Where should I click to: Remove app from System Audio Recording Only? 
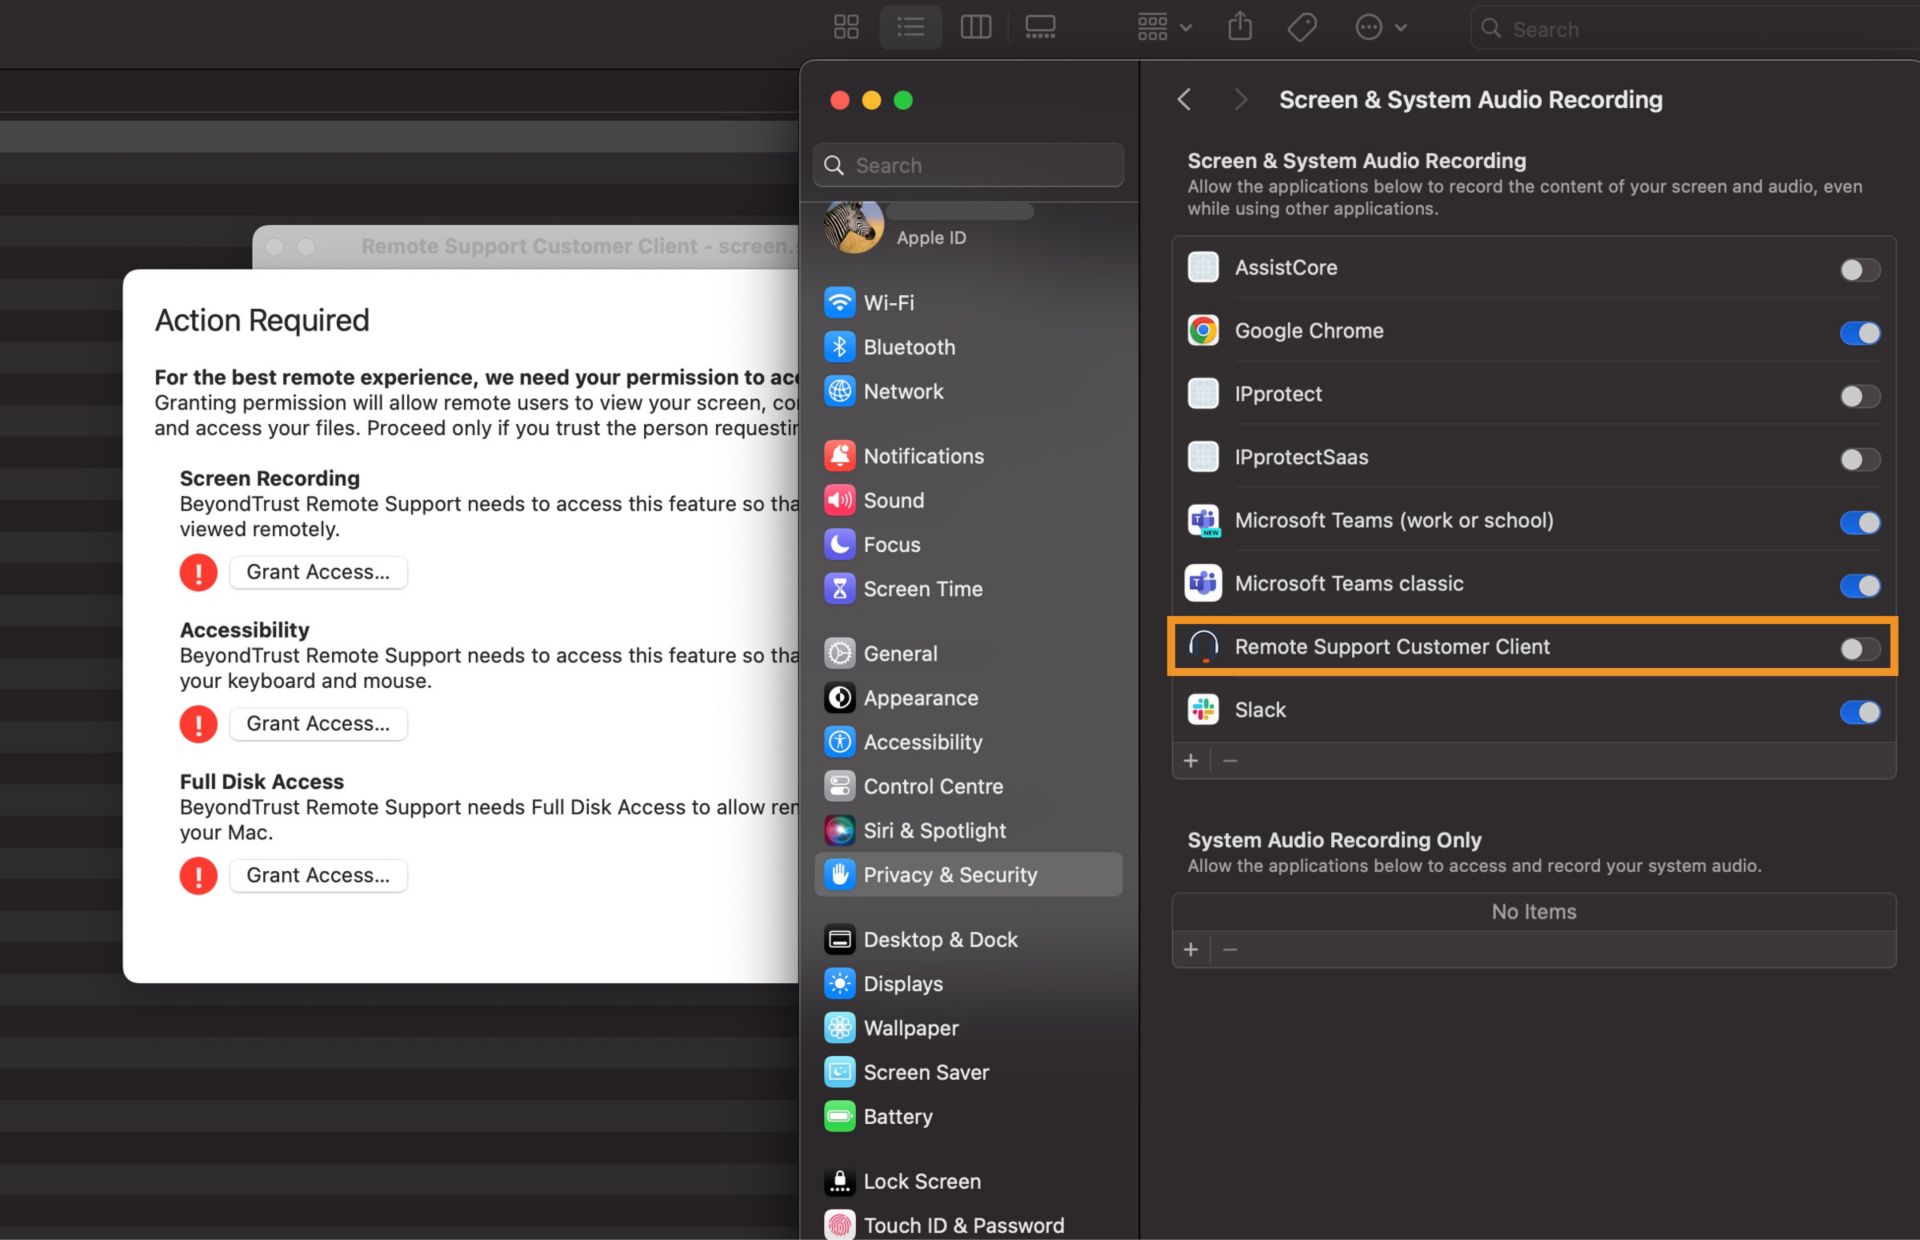1230,949
